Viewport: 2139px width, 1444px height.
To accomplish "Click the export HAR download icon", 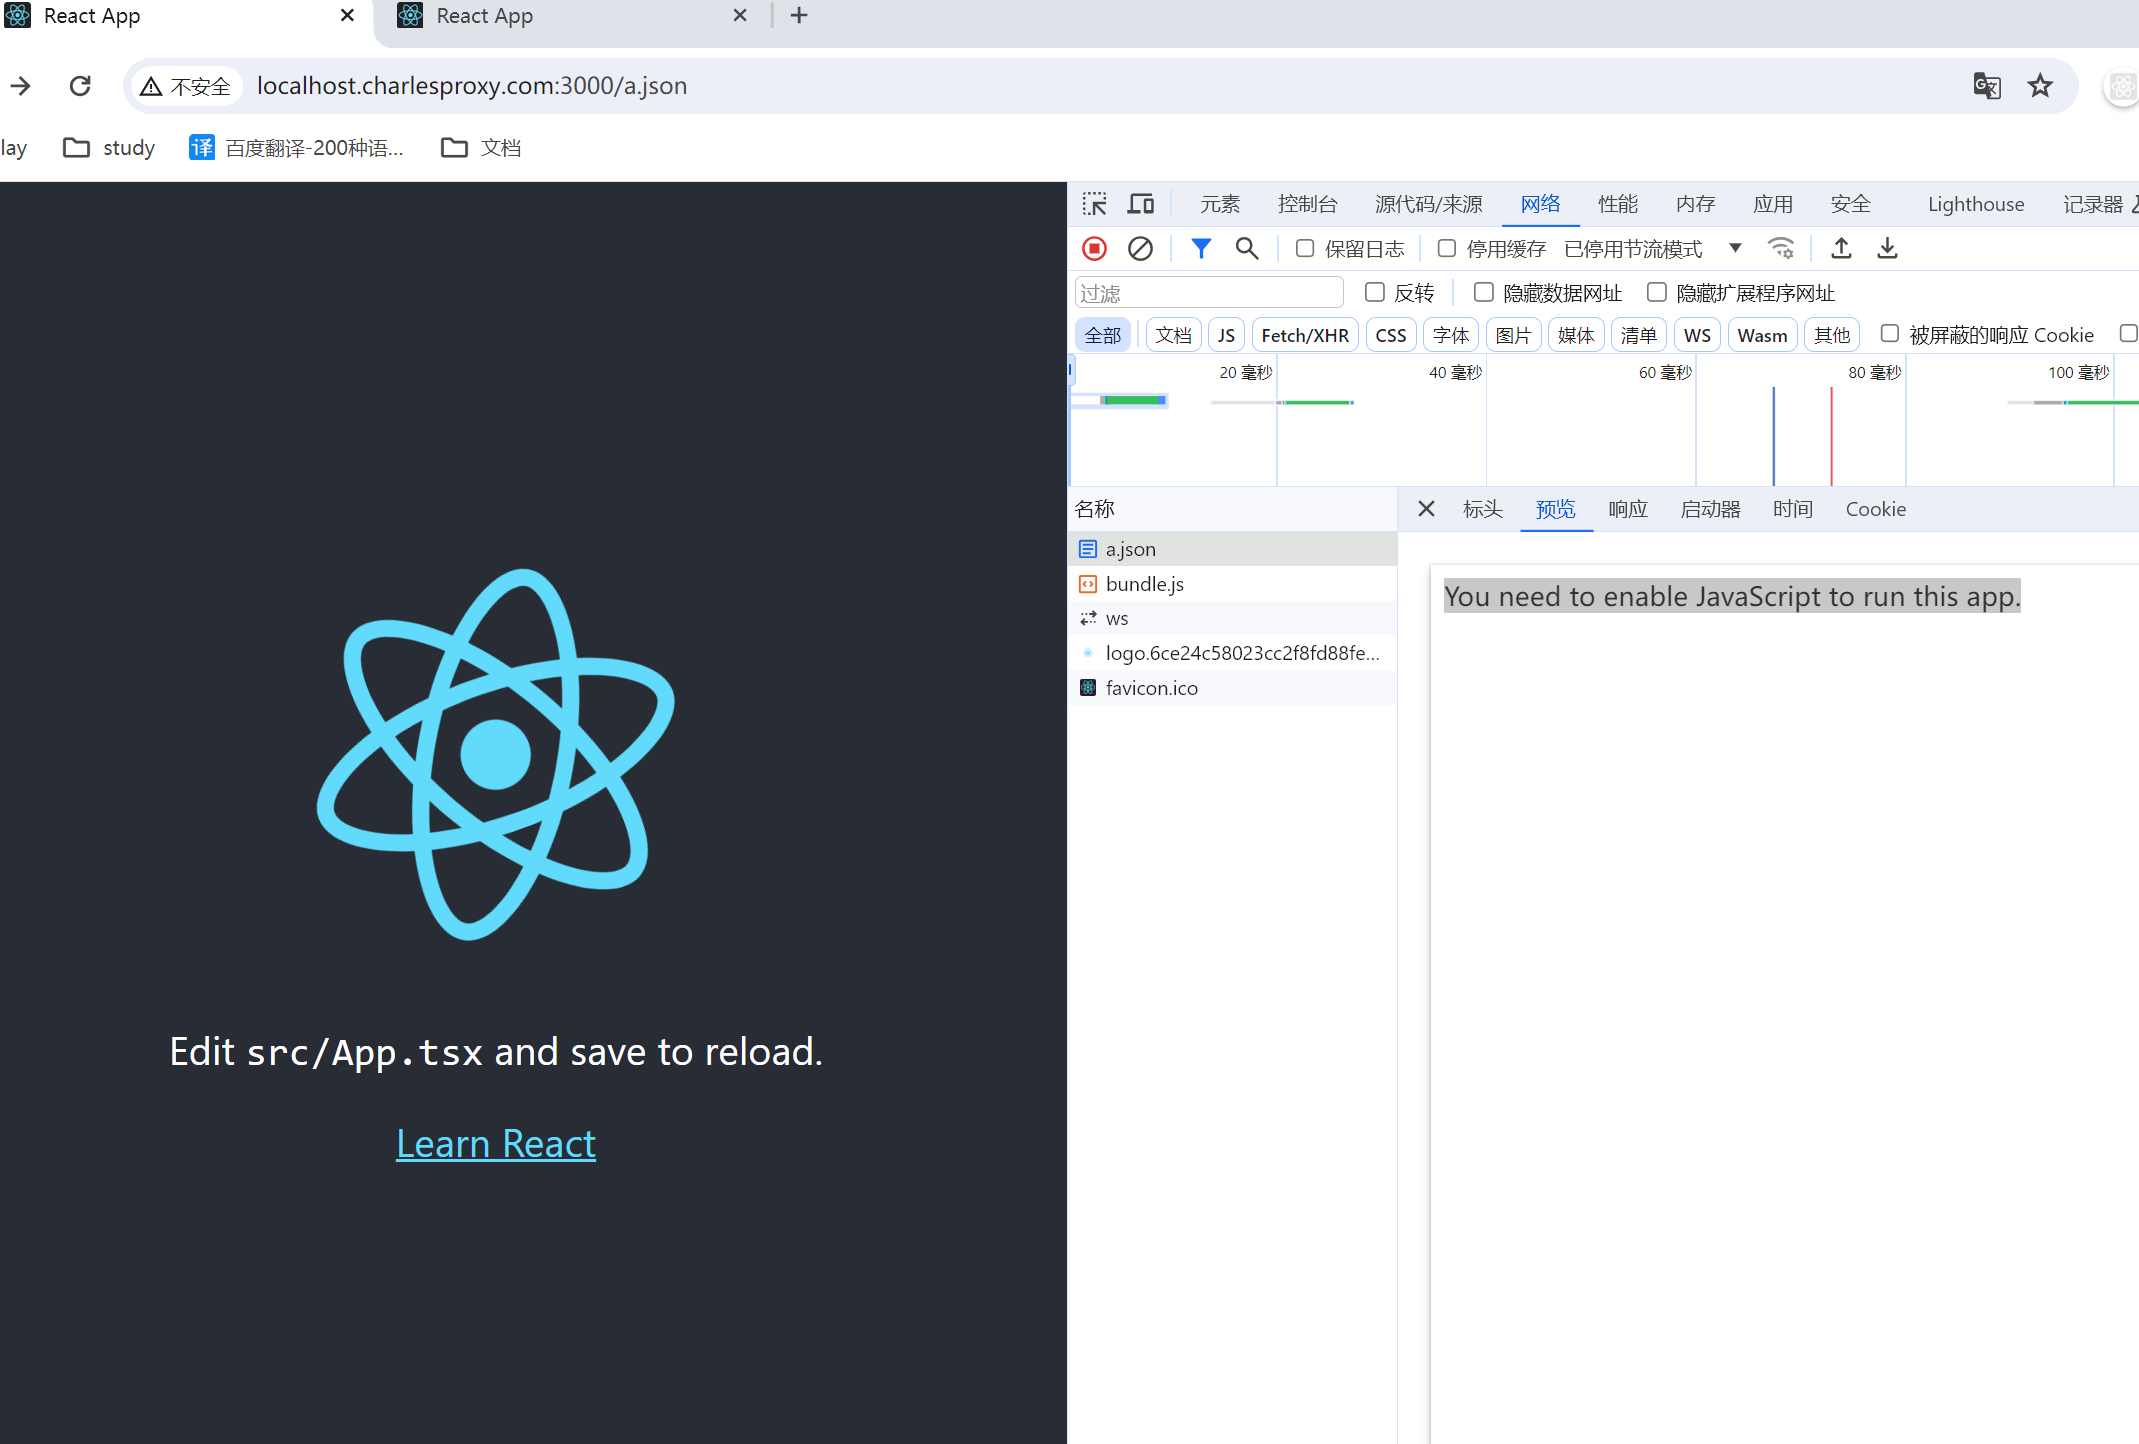I will 1887,248.
